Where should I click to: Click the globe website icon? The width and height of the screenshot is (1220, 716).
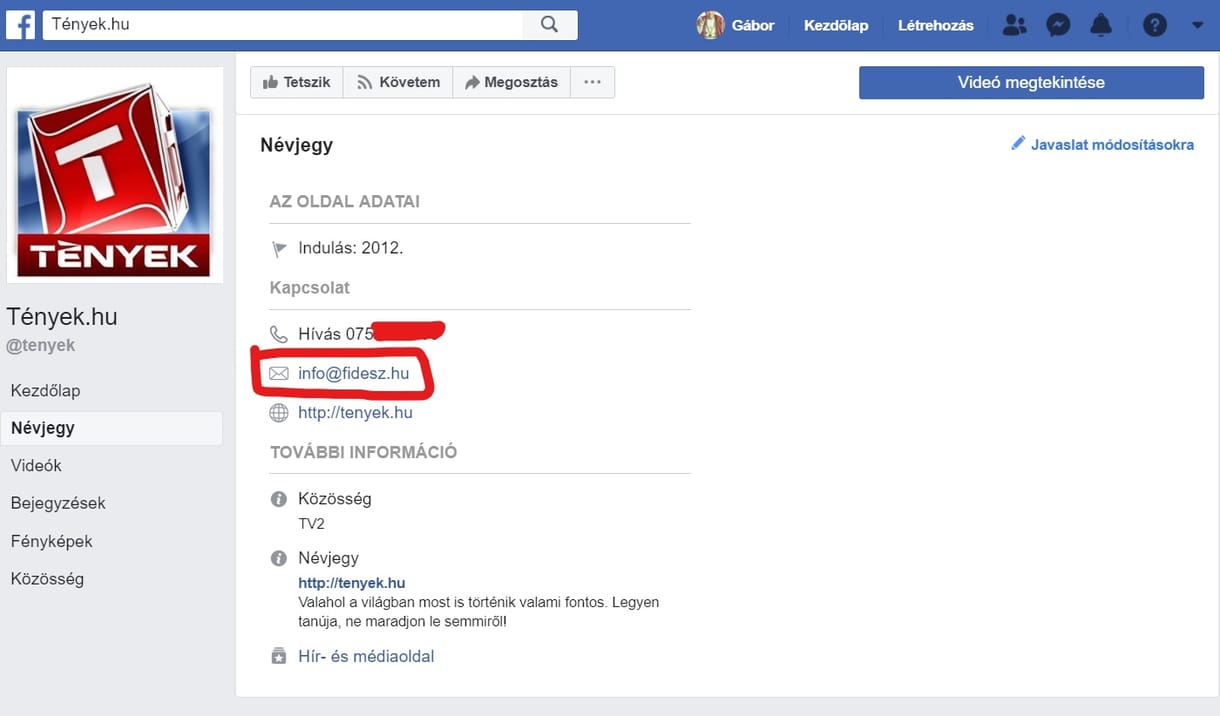[279, 412]
